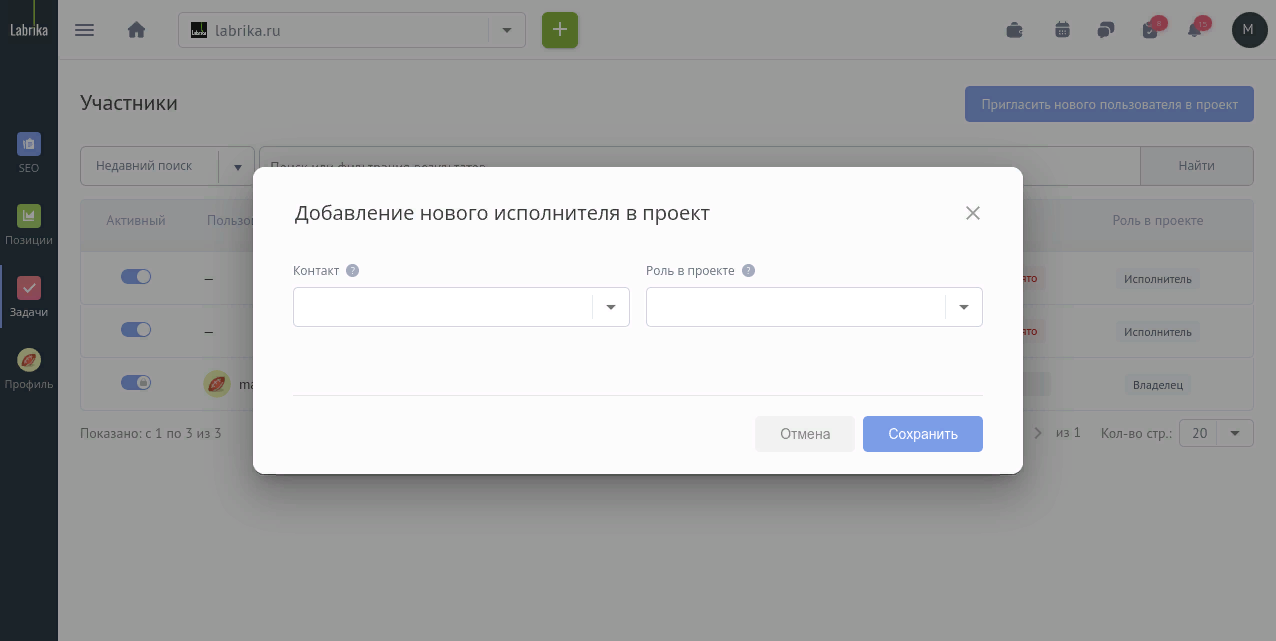The width and height of the screenshot is (1276, 641).
Task: Toggle active switch in second participant row
Action: 136,330
